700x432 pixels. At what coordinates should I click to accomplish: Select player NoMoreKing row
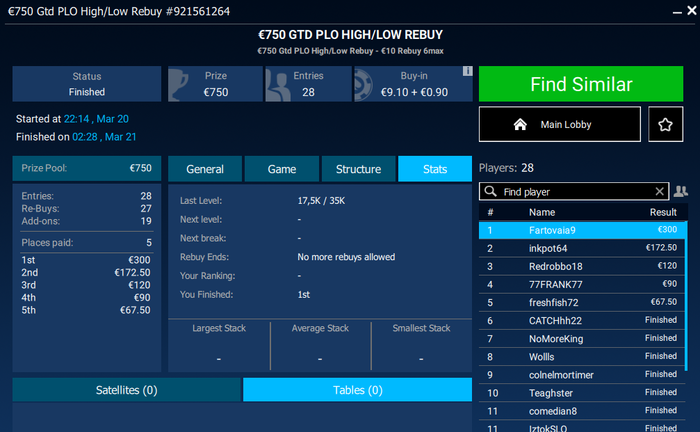pos(582,338)
